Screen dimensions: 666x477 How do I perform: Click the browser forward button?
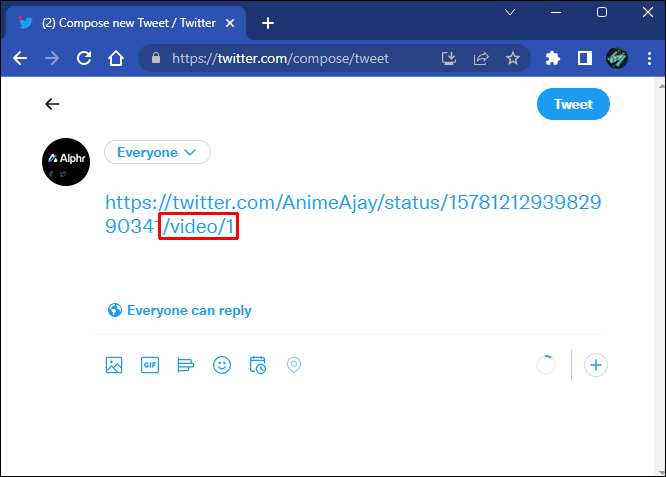click(x=52, y=58)
